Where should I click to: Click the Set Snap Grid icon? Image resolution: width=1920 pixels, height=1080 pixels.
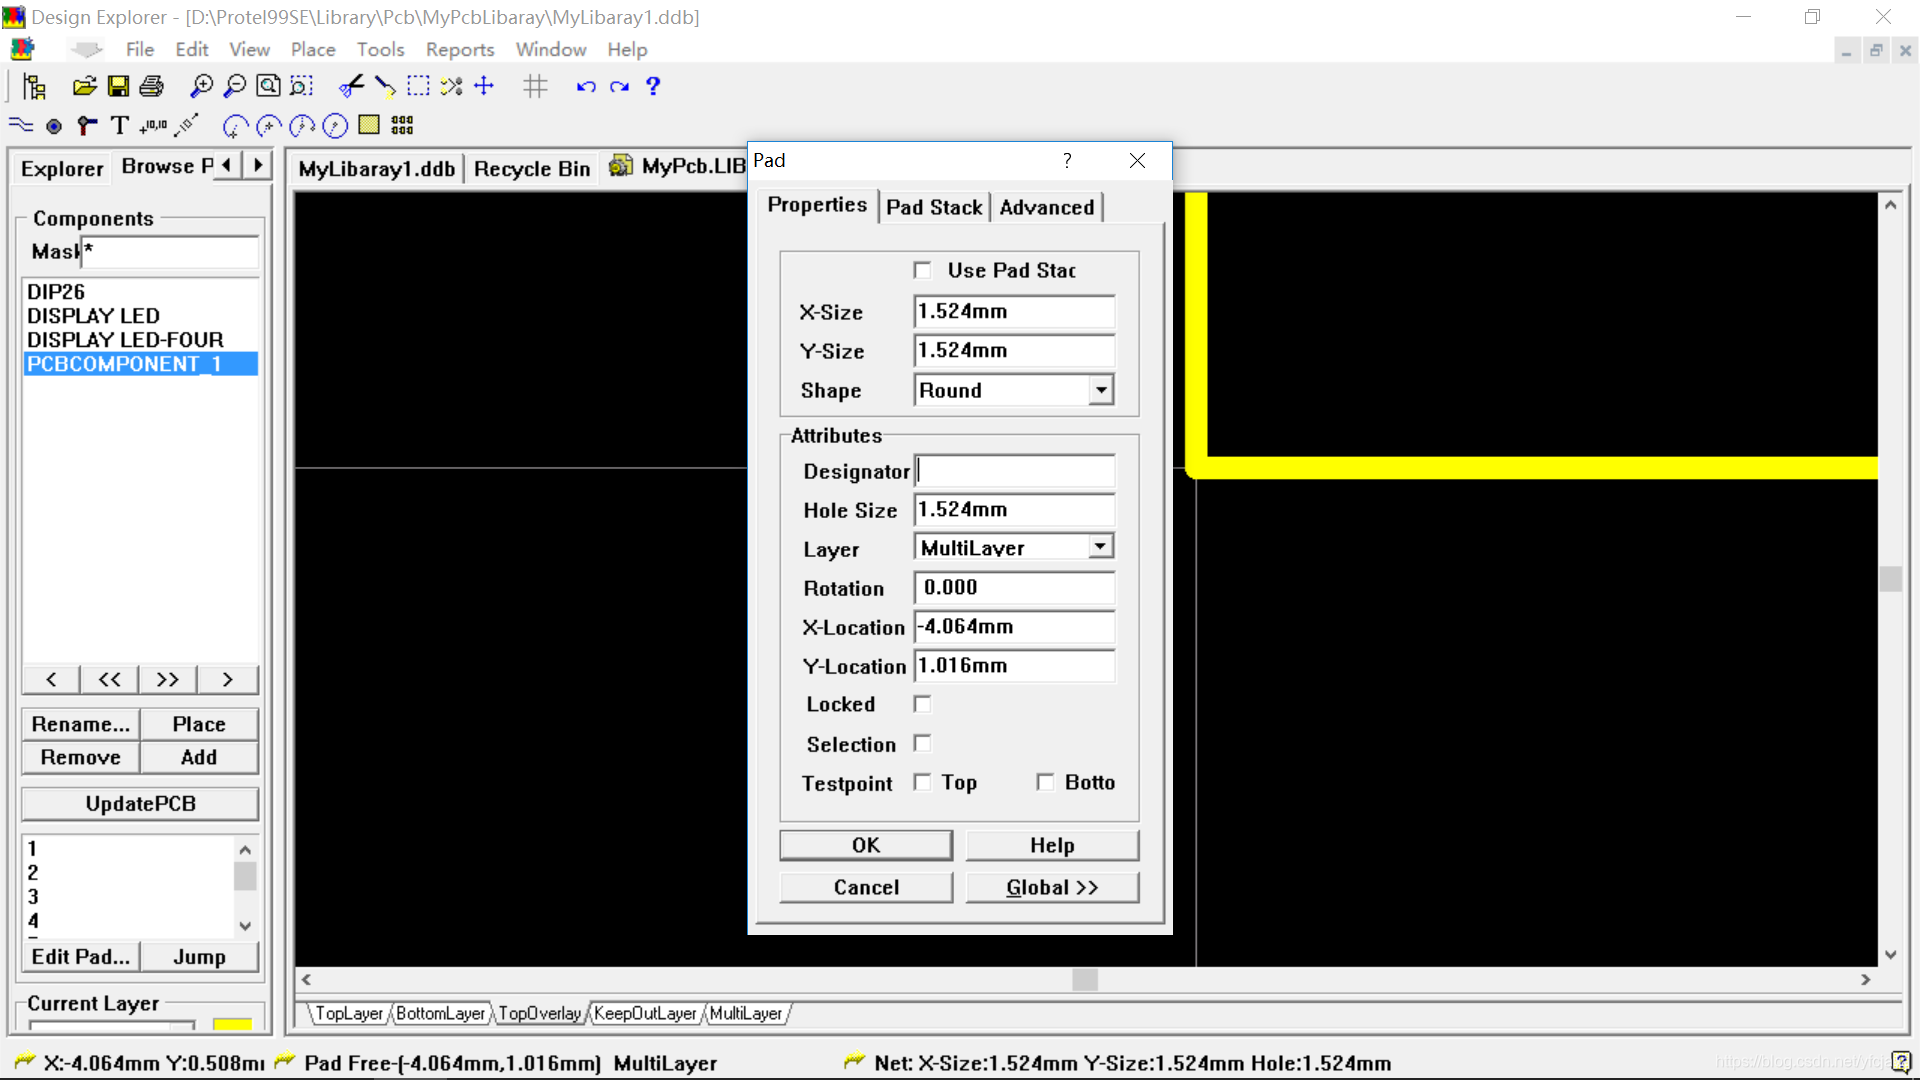tap(535, 86)
